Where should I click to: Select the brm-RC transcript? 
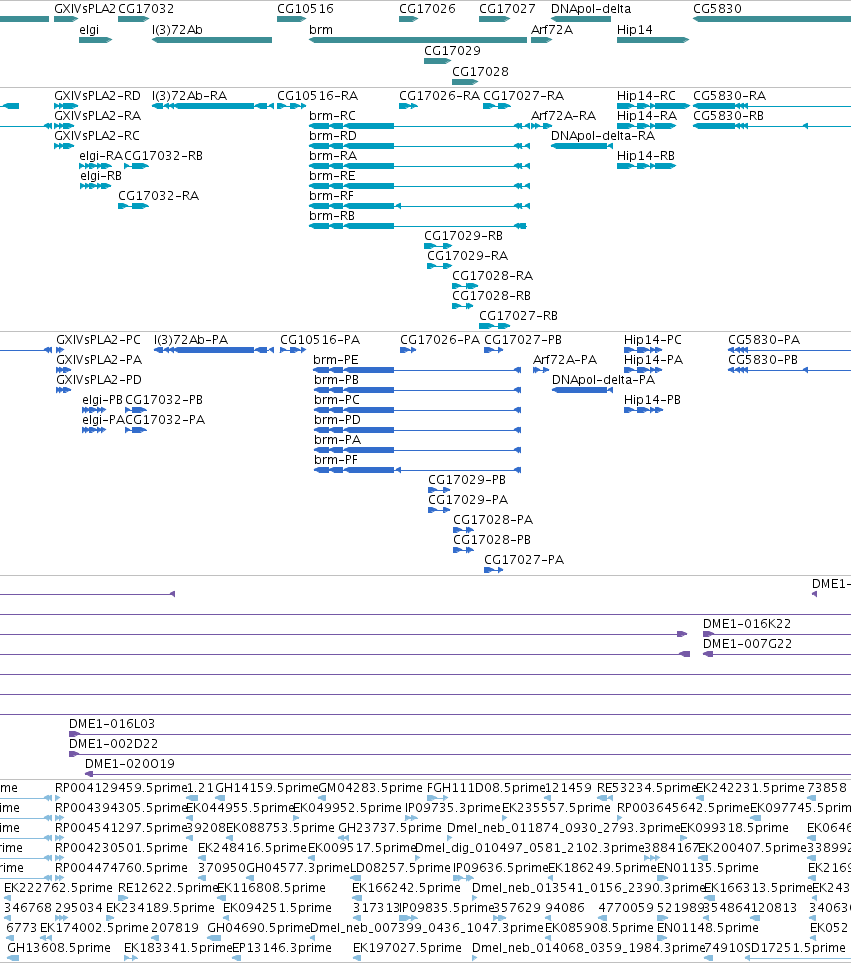click(419, 126)
